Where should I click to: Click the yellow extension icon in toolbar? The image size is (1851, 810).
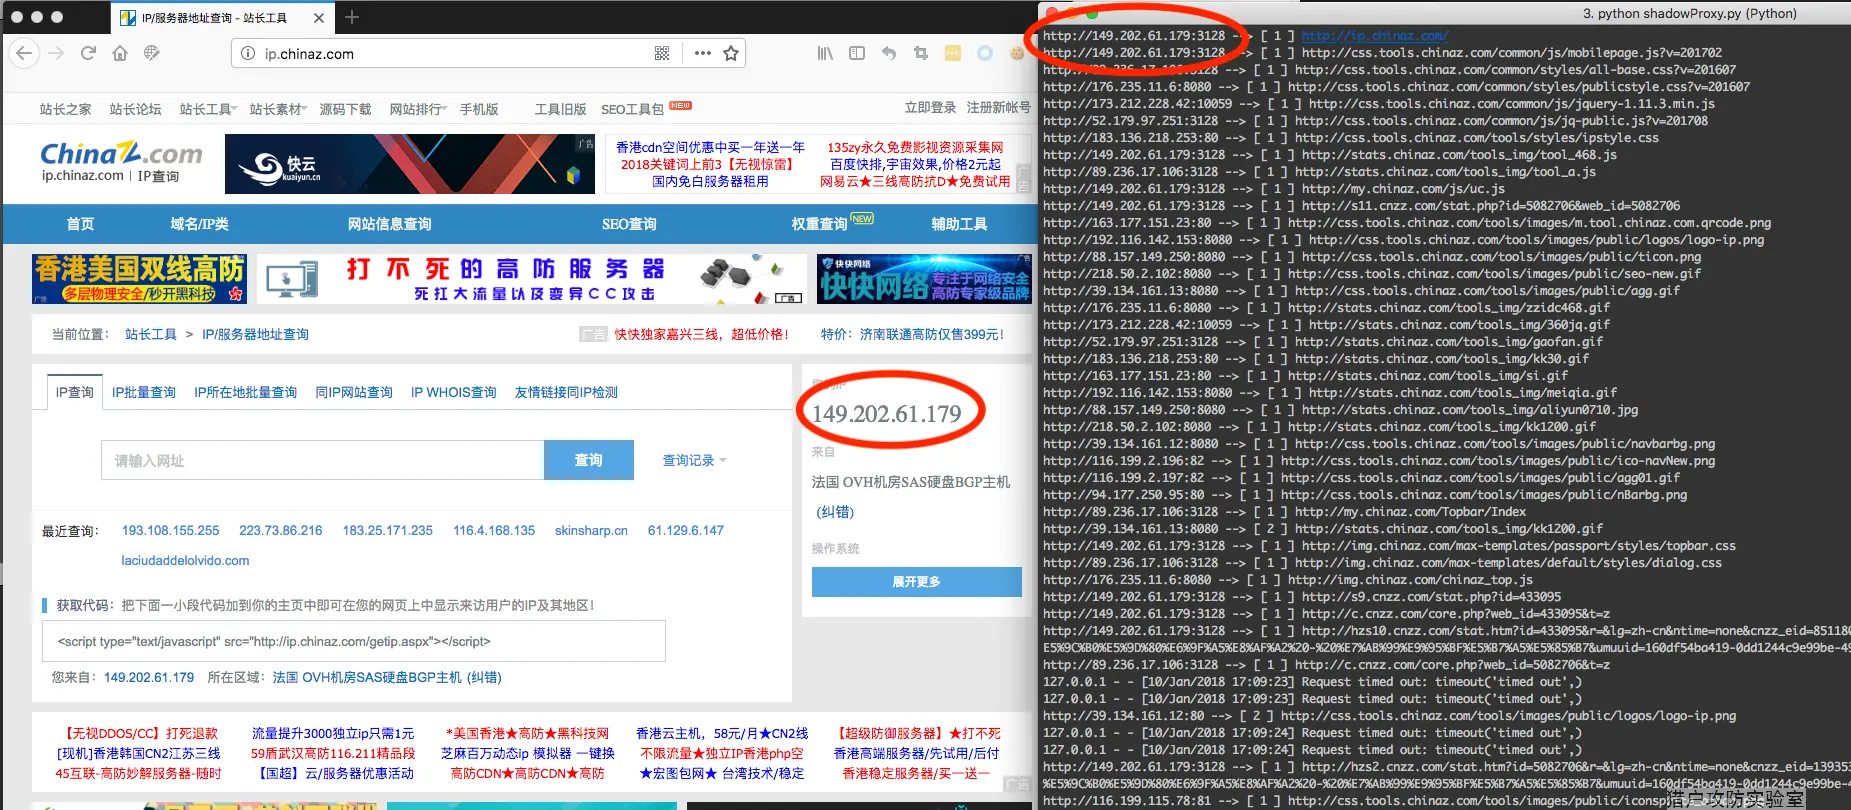[953, 54]
